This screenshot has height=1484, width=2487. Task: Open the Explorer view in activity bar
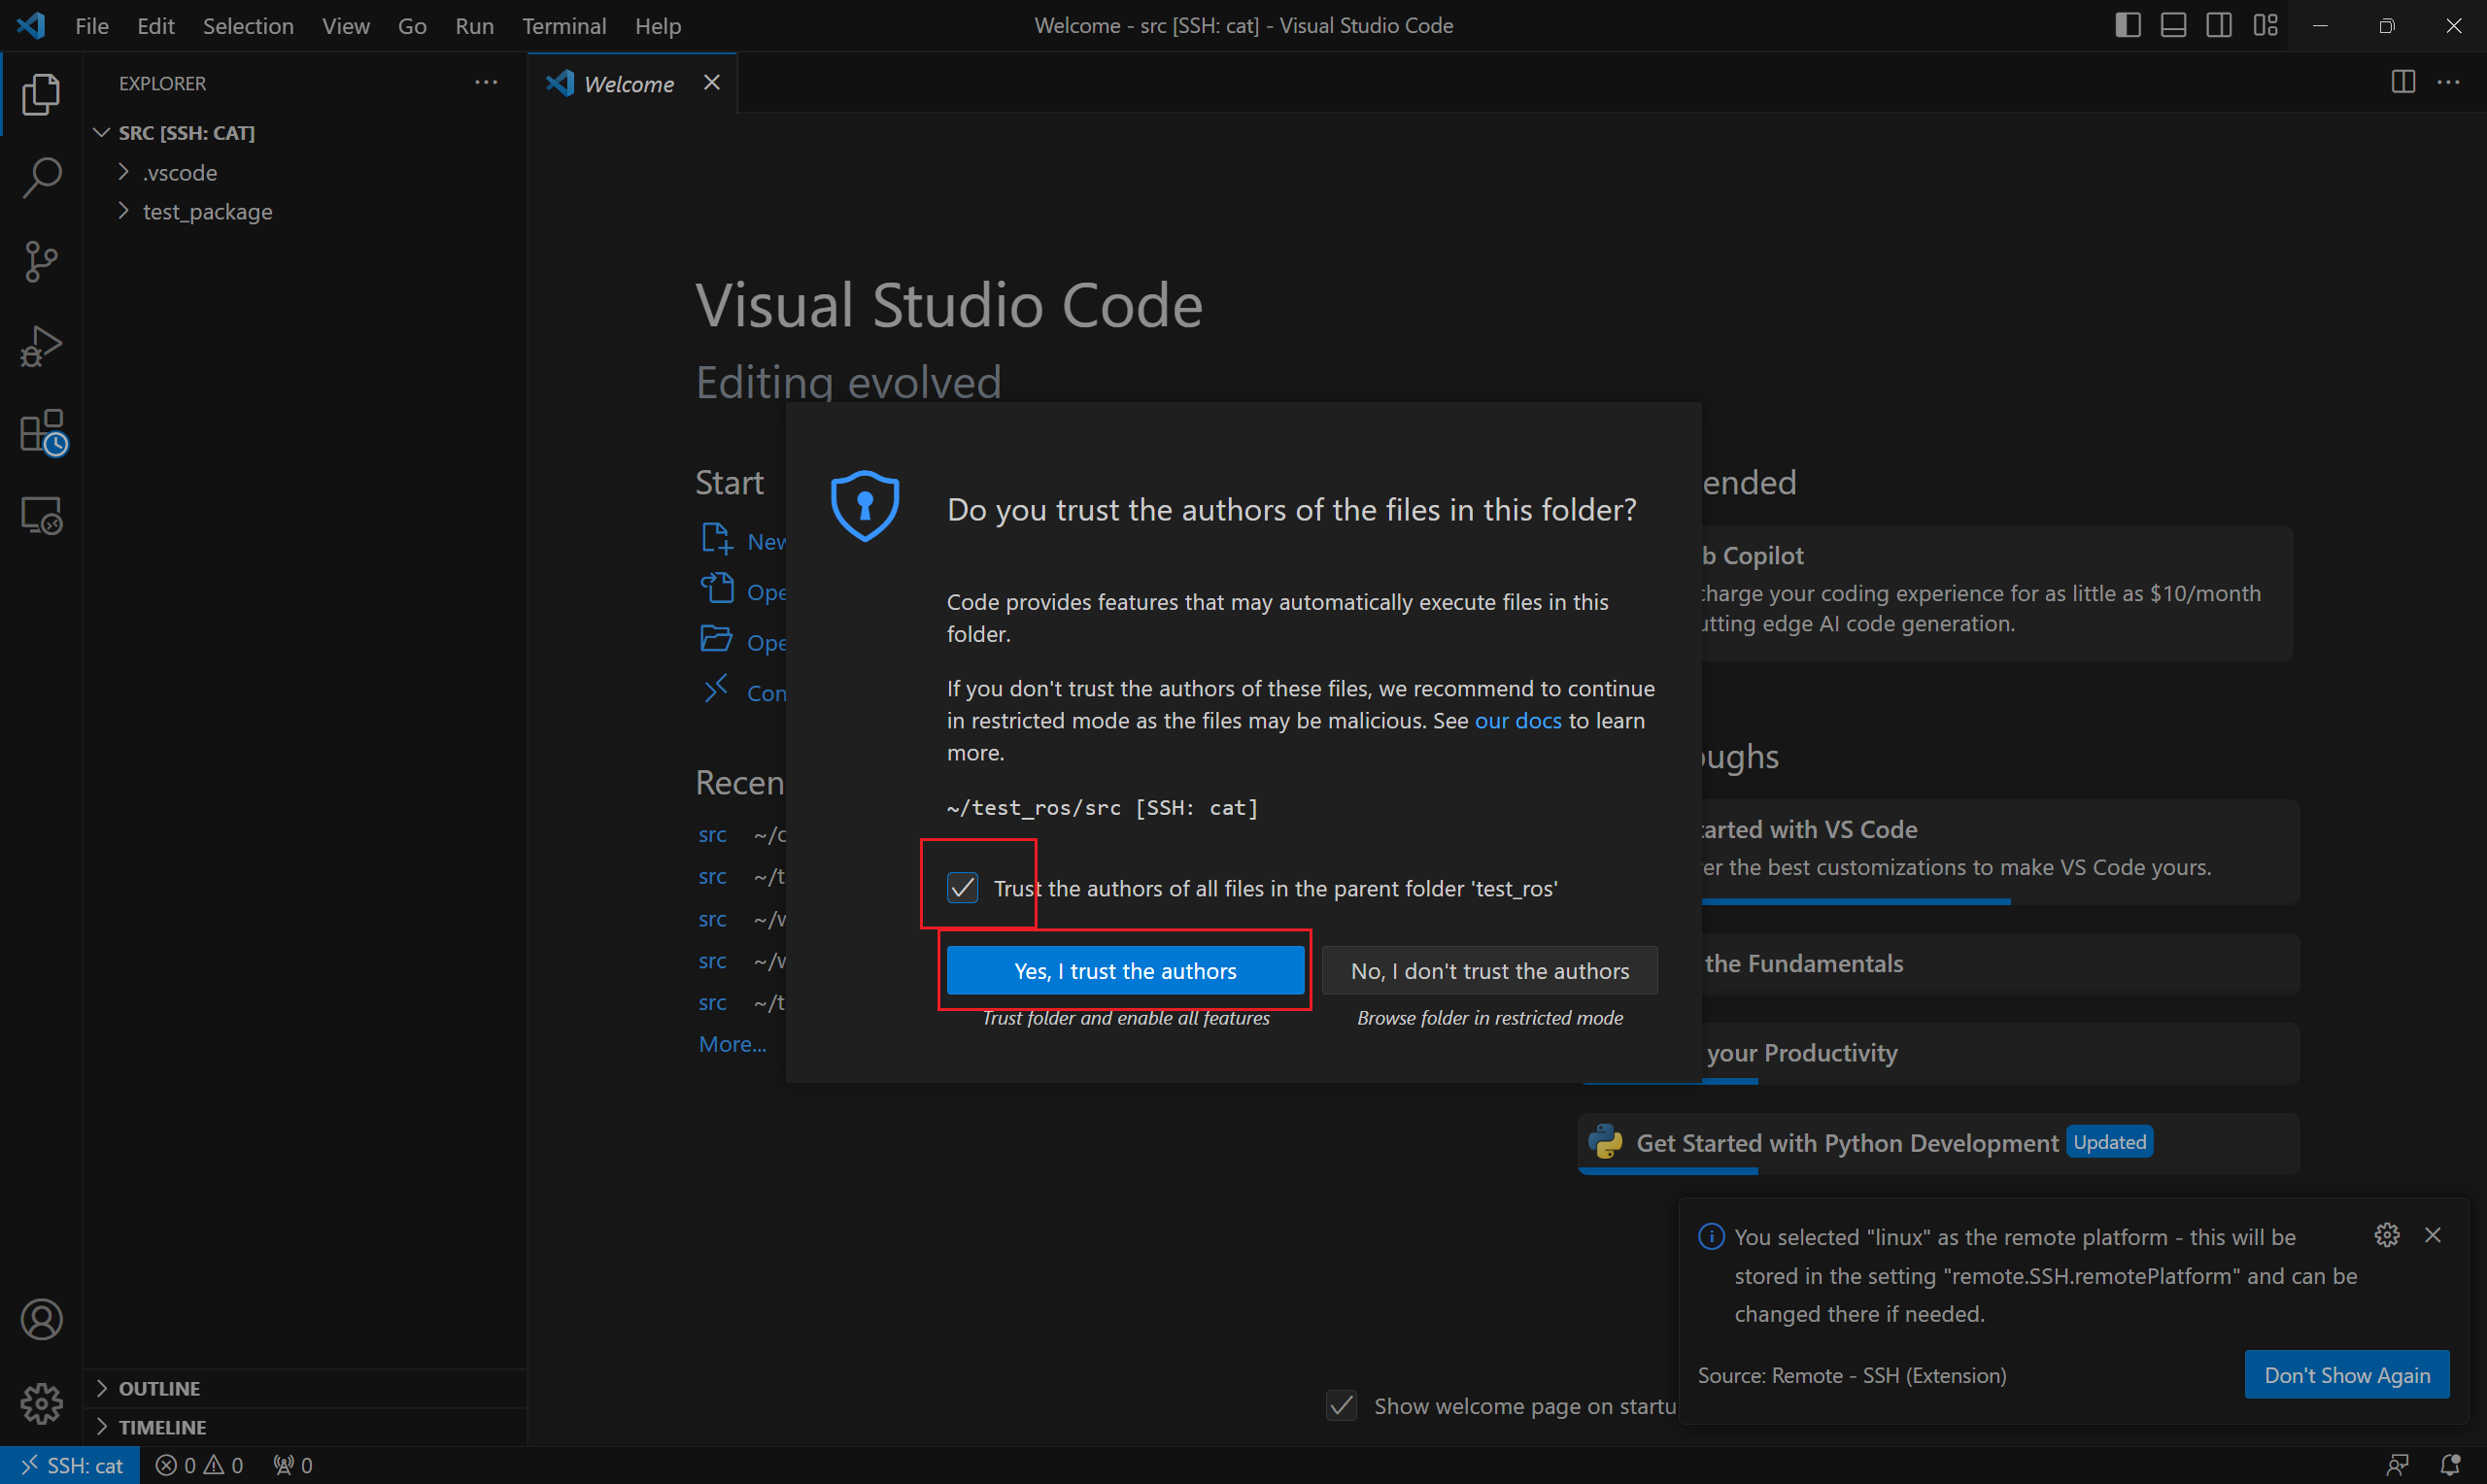click(x=41, y=94)
